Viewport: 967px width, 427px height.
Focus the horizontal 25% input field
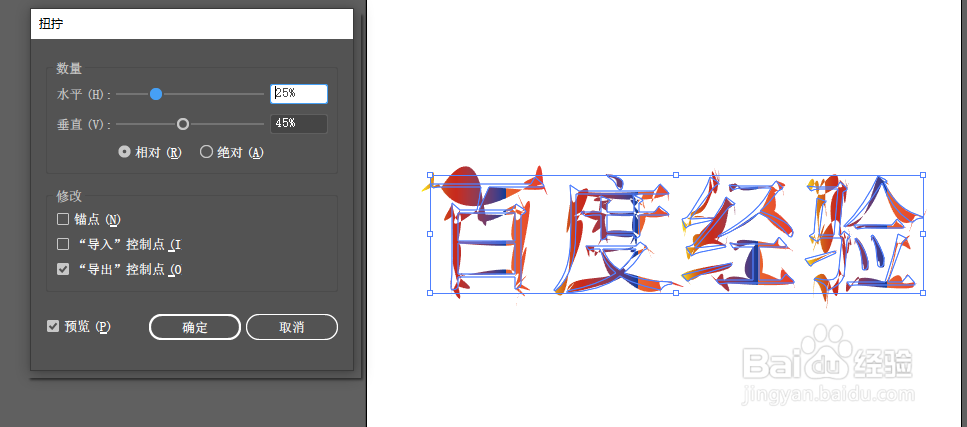(298, 94)
